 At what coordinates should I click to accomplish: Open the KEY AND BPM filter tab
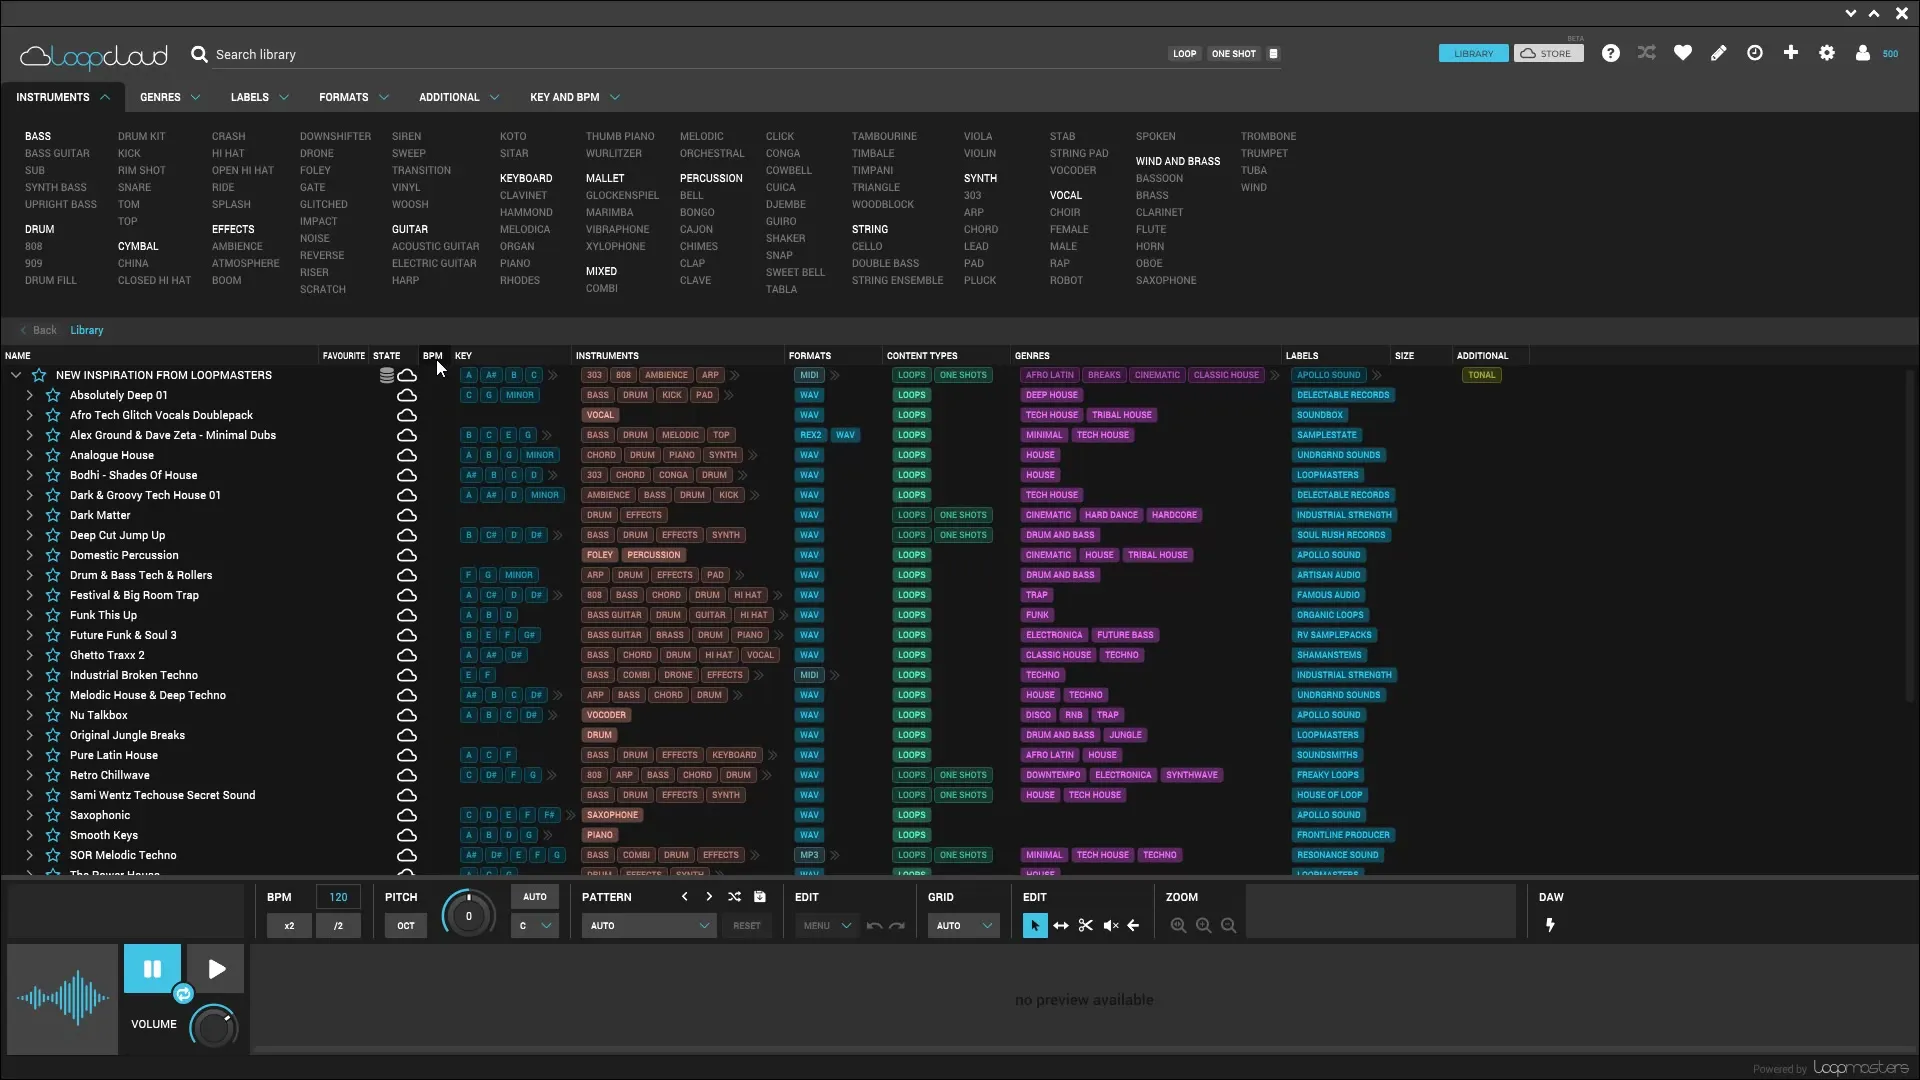(x=575, y=97)
